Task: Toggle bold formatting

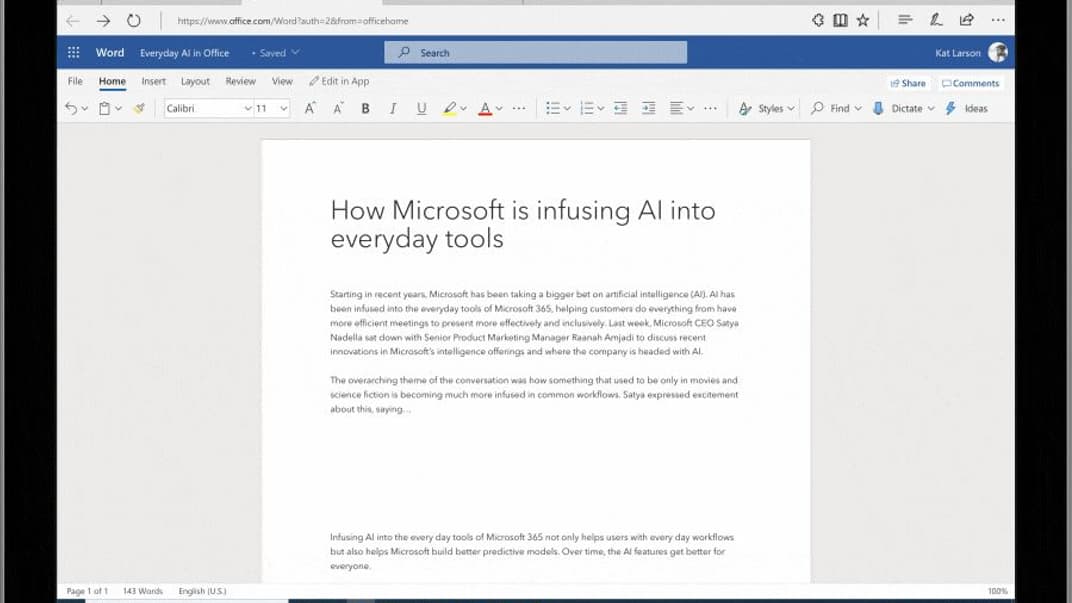Action: click(x=364, y=108)
